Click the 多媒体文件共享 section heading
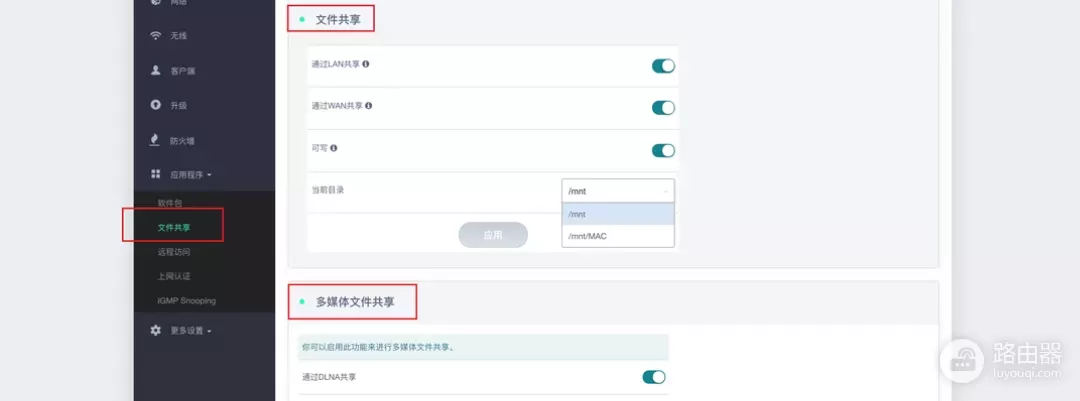The height and width of the screenshot is (401, 1080). (355, 302)
